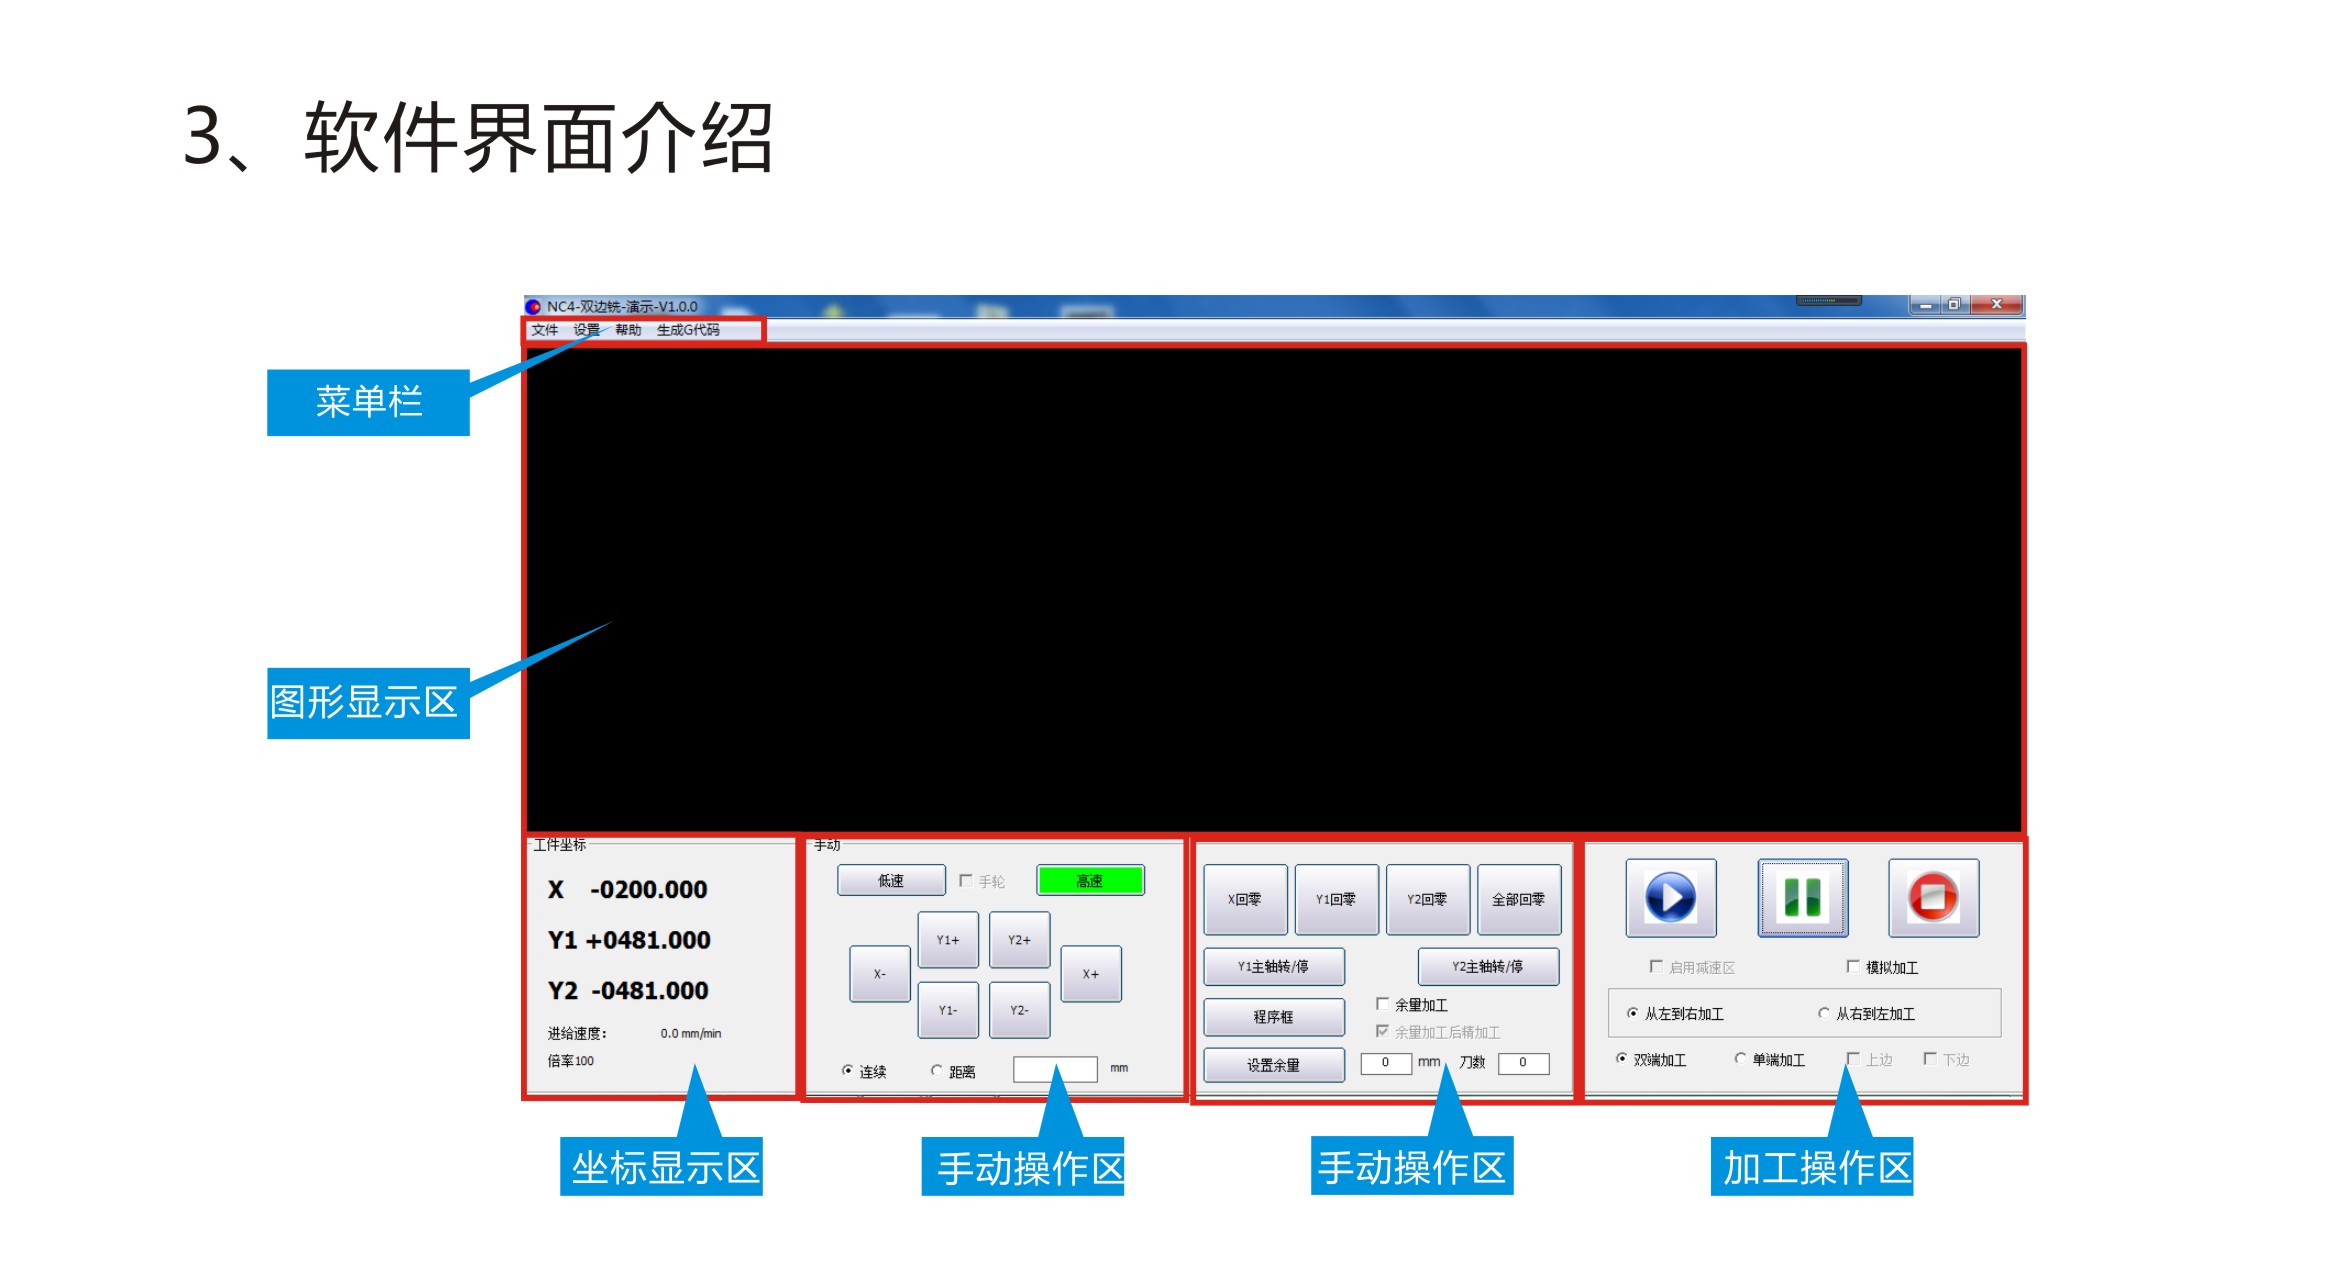This screenshot has width=2346, height=1282.
Task: Maximize the NC4 window
Action: click(1954, 304)
